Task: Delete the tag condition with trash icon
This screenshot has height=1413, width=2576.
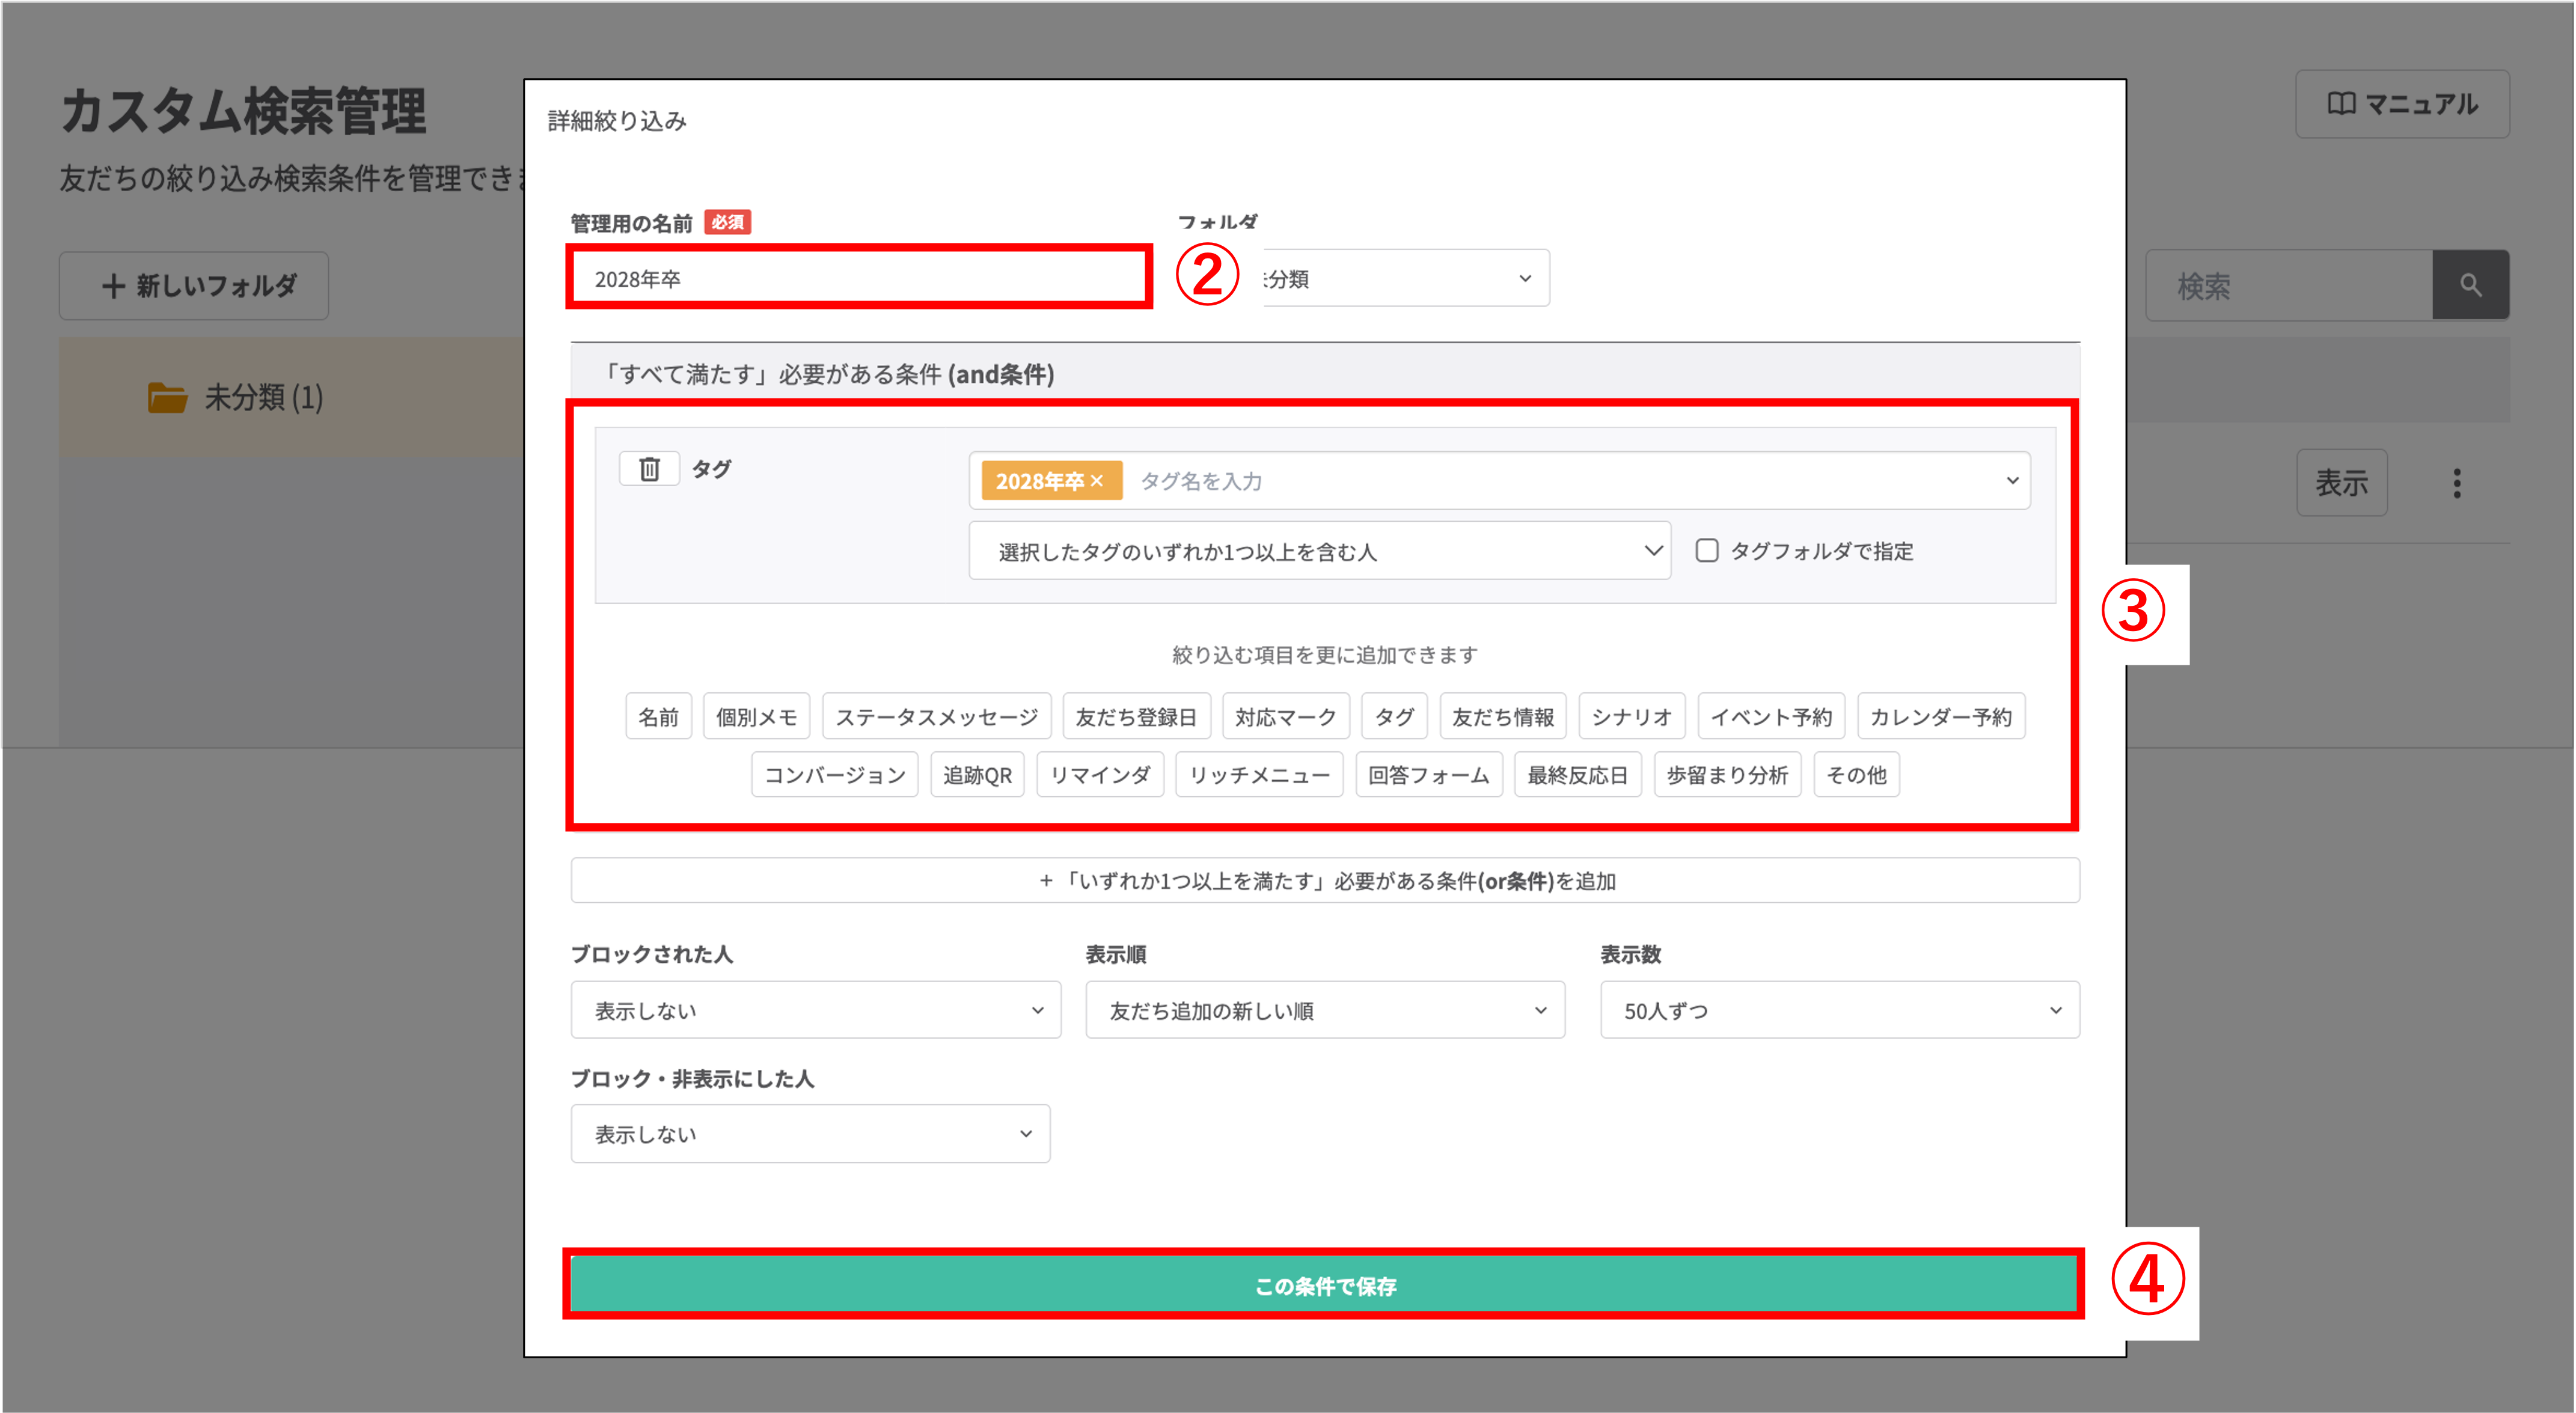Action: point(649,469)
